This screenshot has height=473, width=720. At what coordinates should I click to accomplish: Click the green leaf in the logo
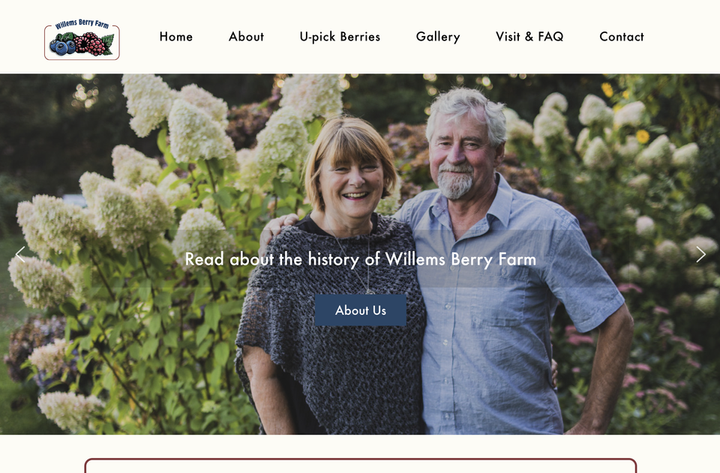(108, 45)
